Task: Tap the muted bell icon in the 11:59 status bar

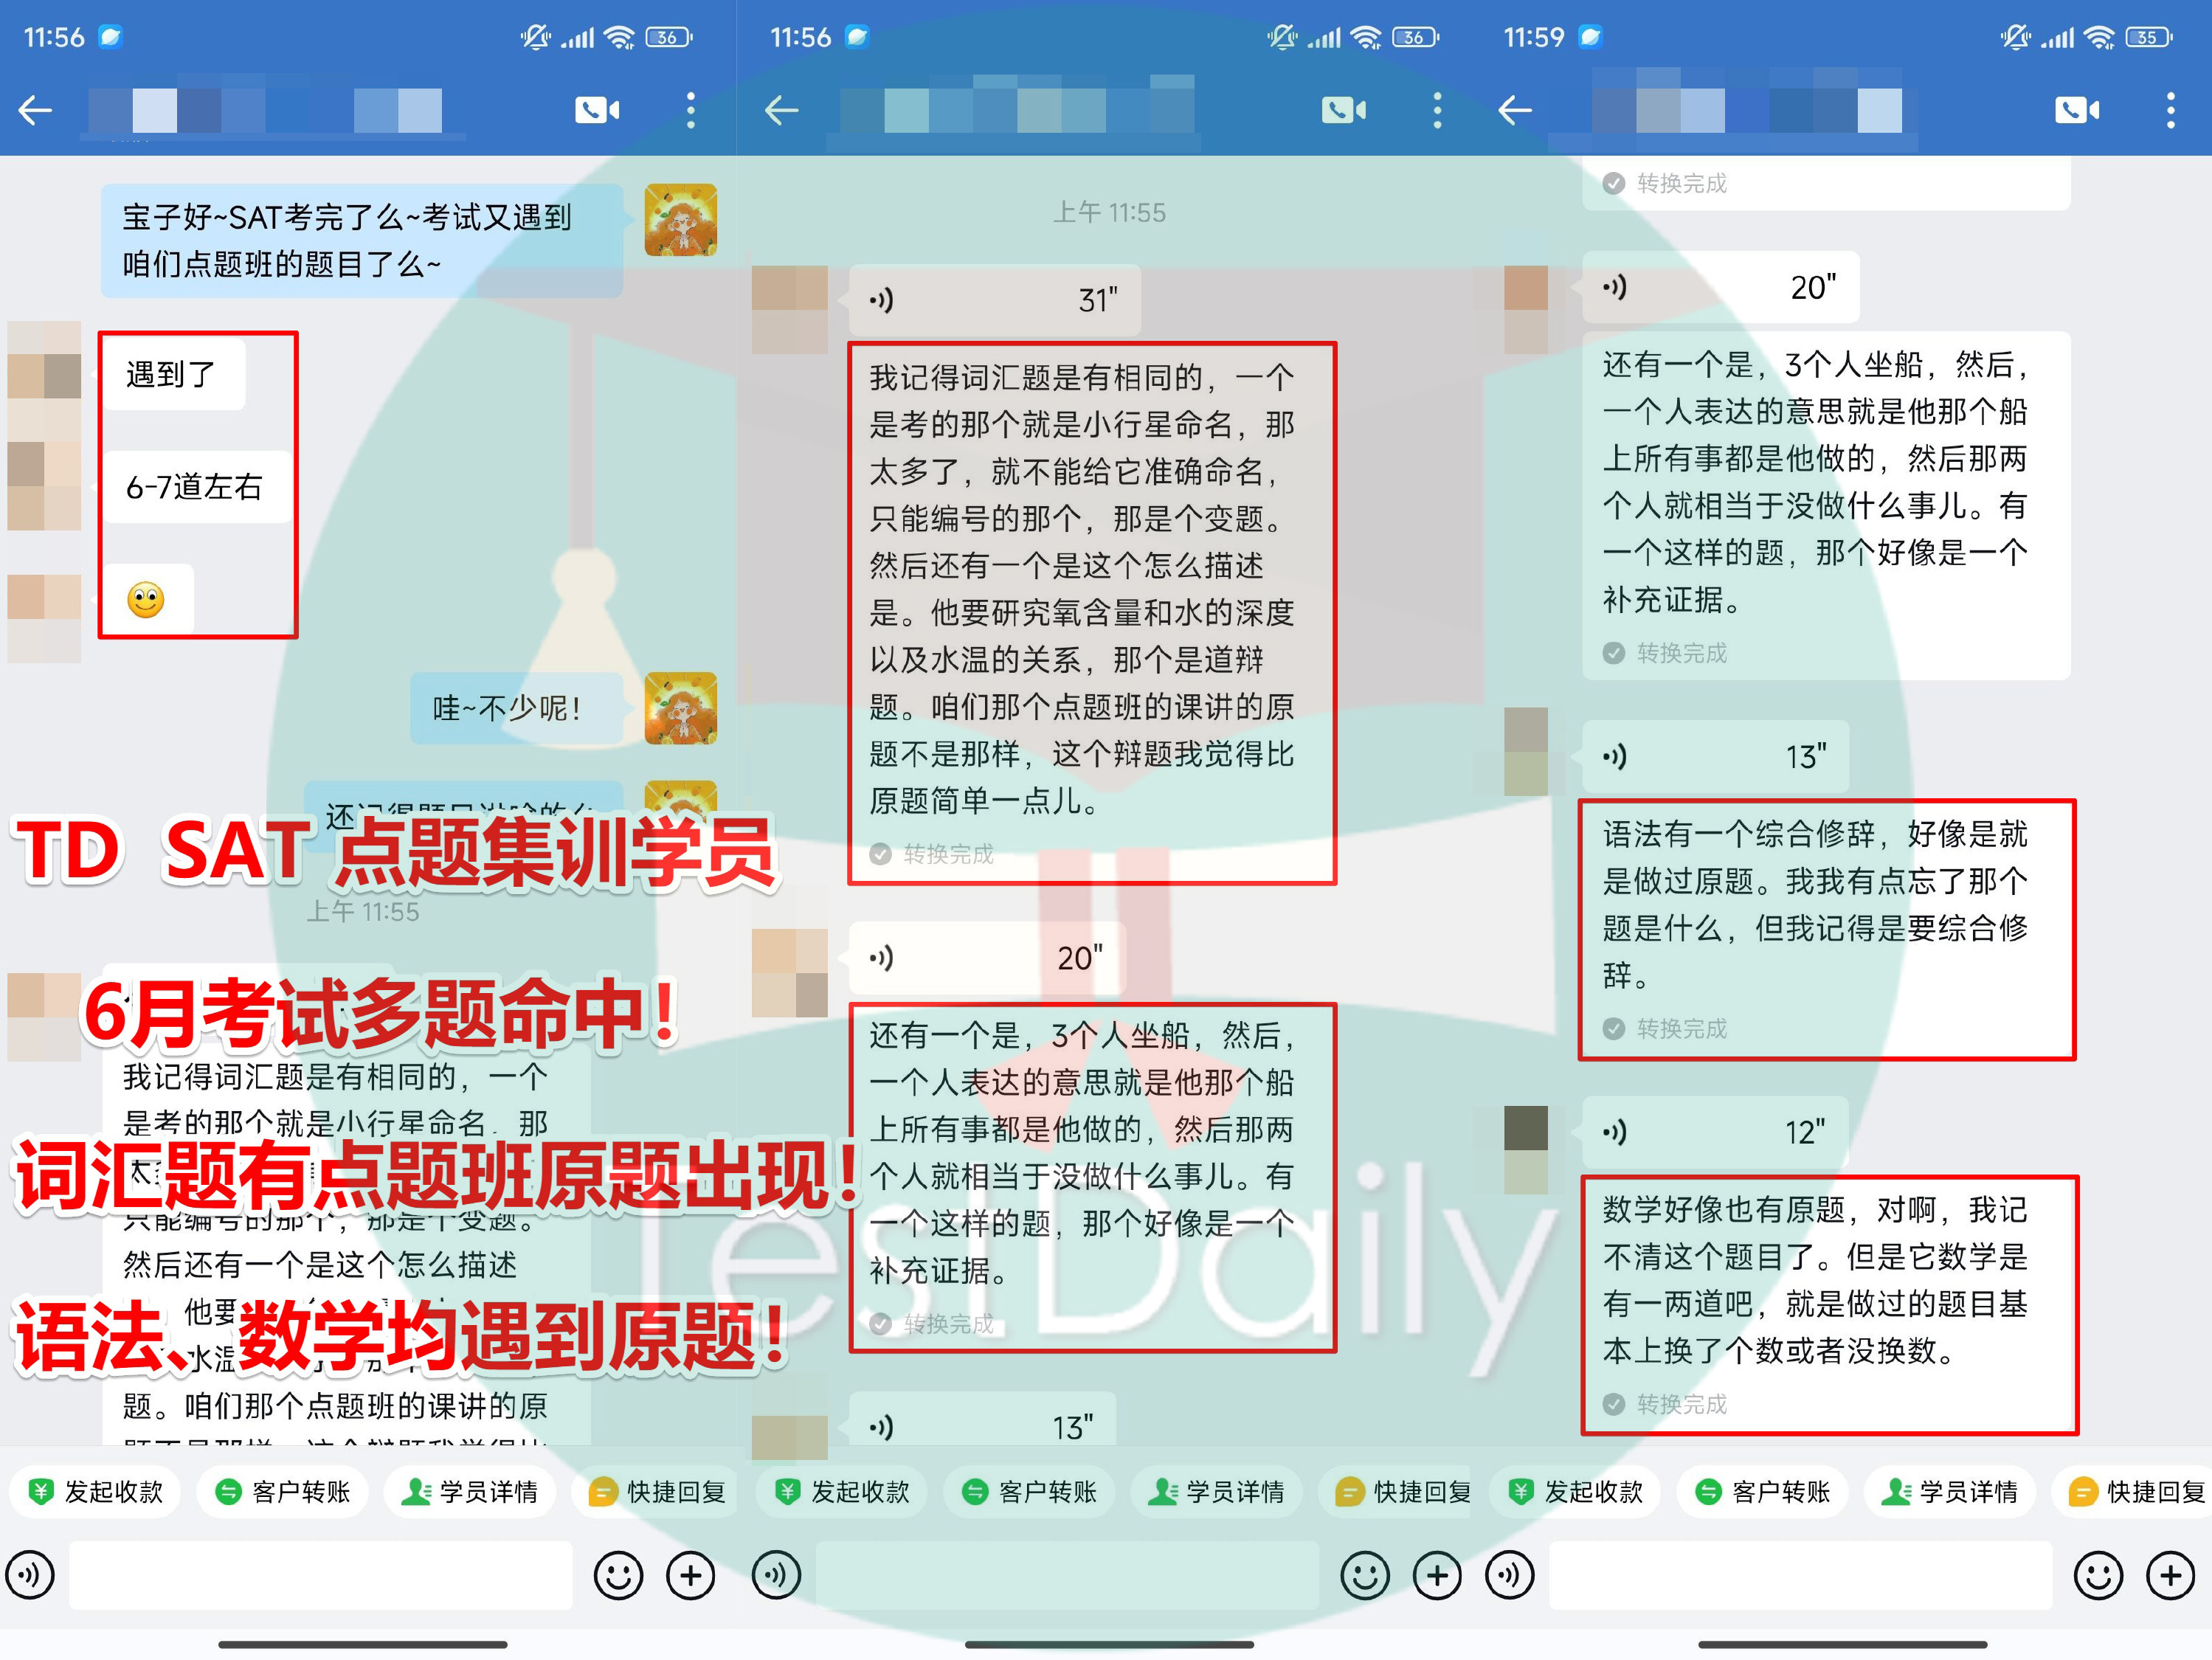Action: [2015, 38]
